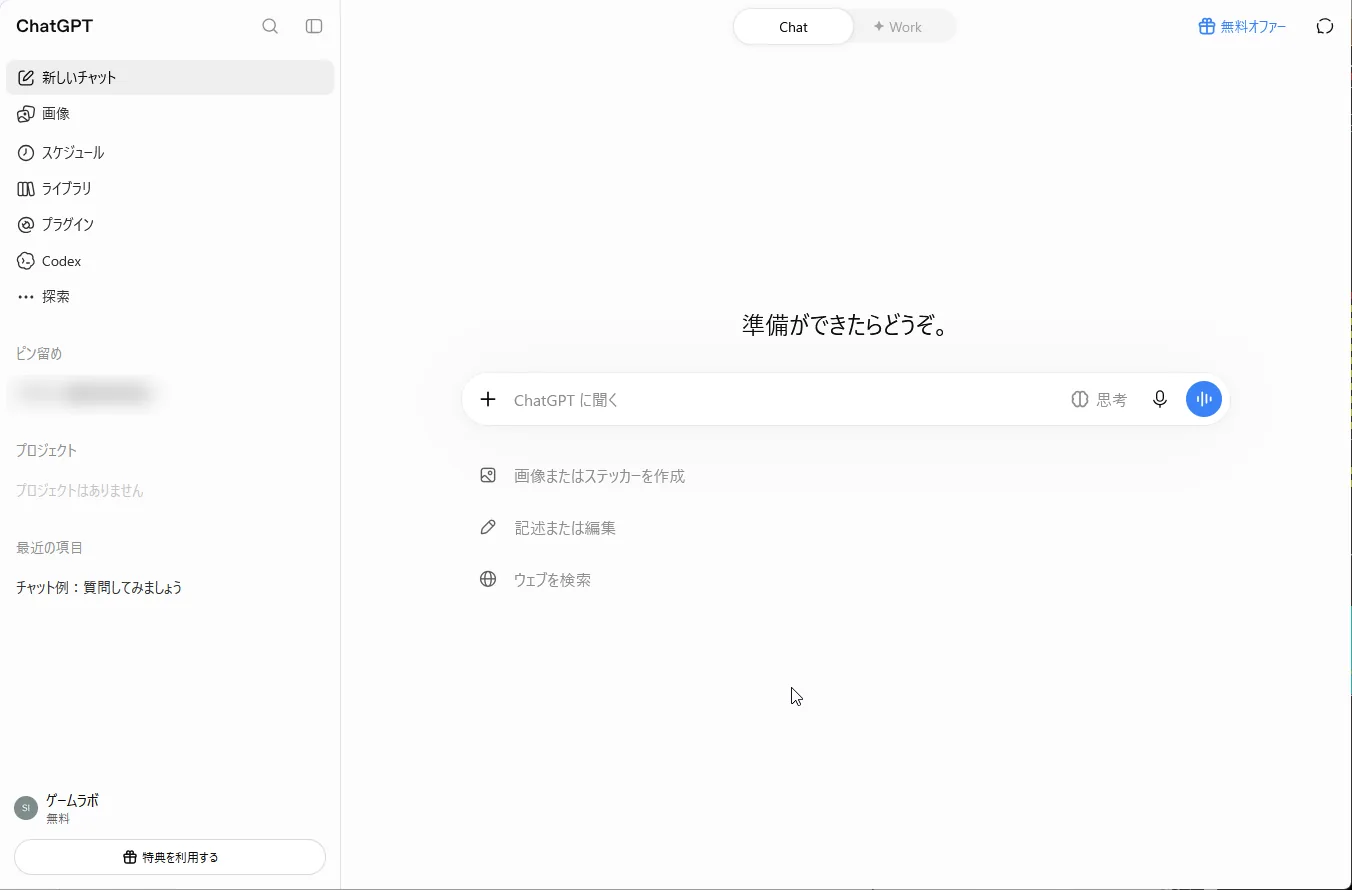This screenshot has height=890, width=1352.
Task: Click the 画像 sidebar icon
Action: [26, 114]
